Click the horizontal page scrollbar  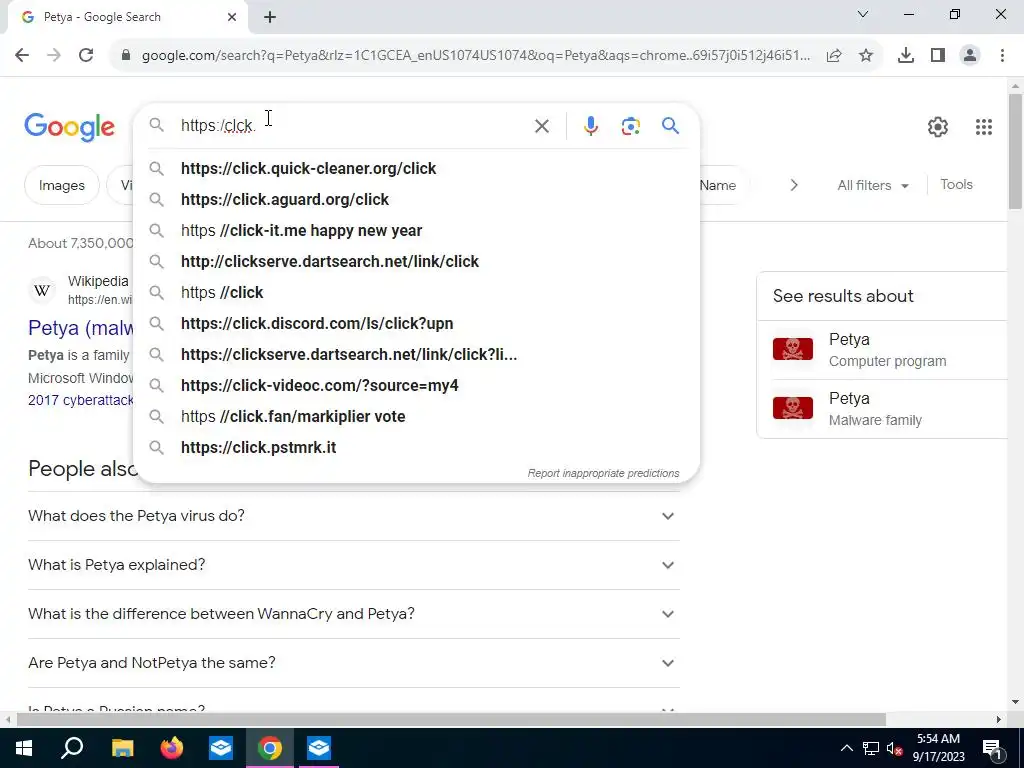451,720
